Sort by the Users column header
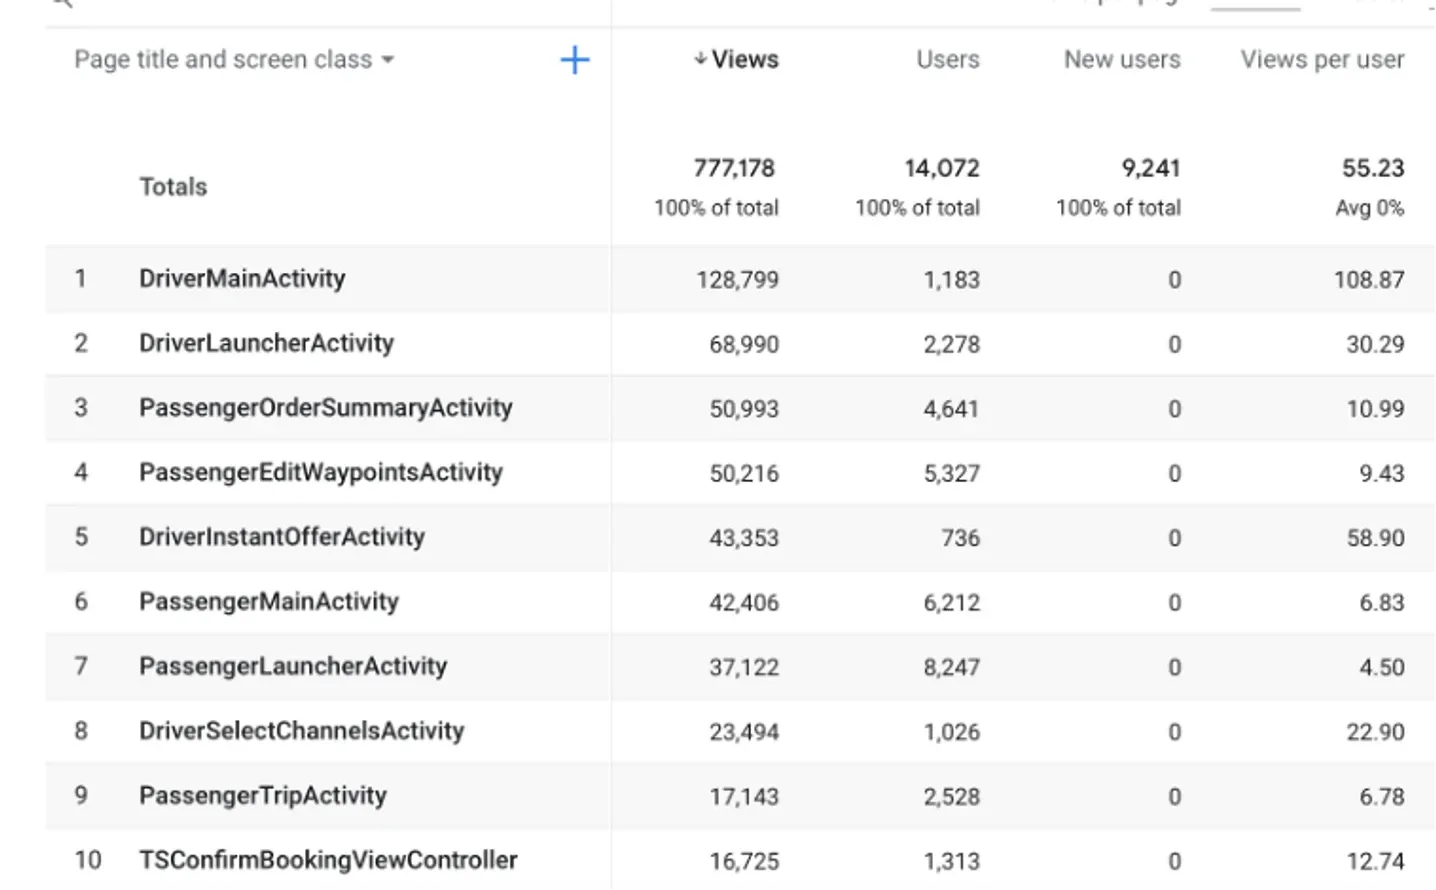The width and height of the screenshot is (1436, 890). (x=948, y=60)
